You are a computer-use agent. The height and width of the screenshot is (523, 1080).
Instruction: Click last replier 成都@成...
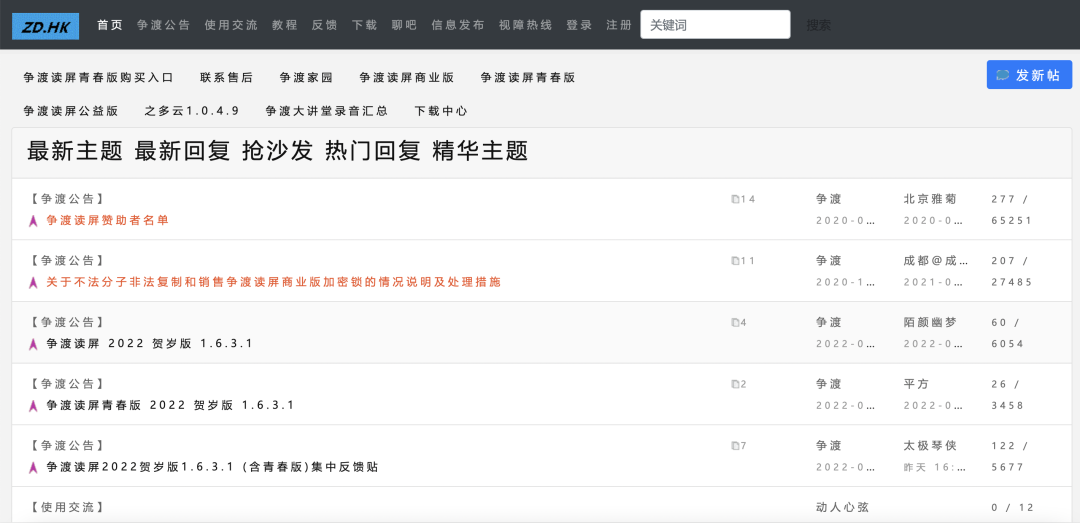(x=935, y=261)
